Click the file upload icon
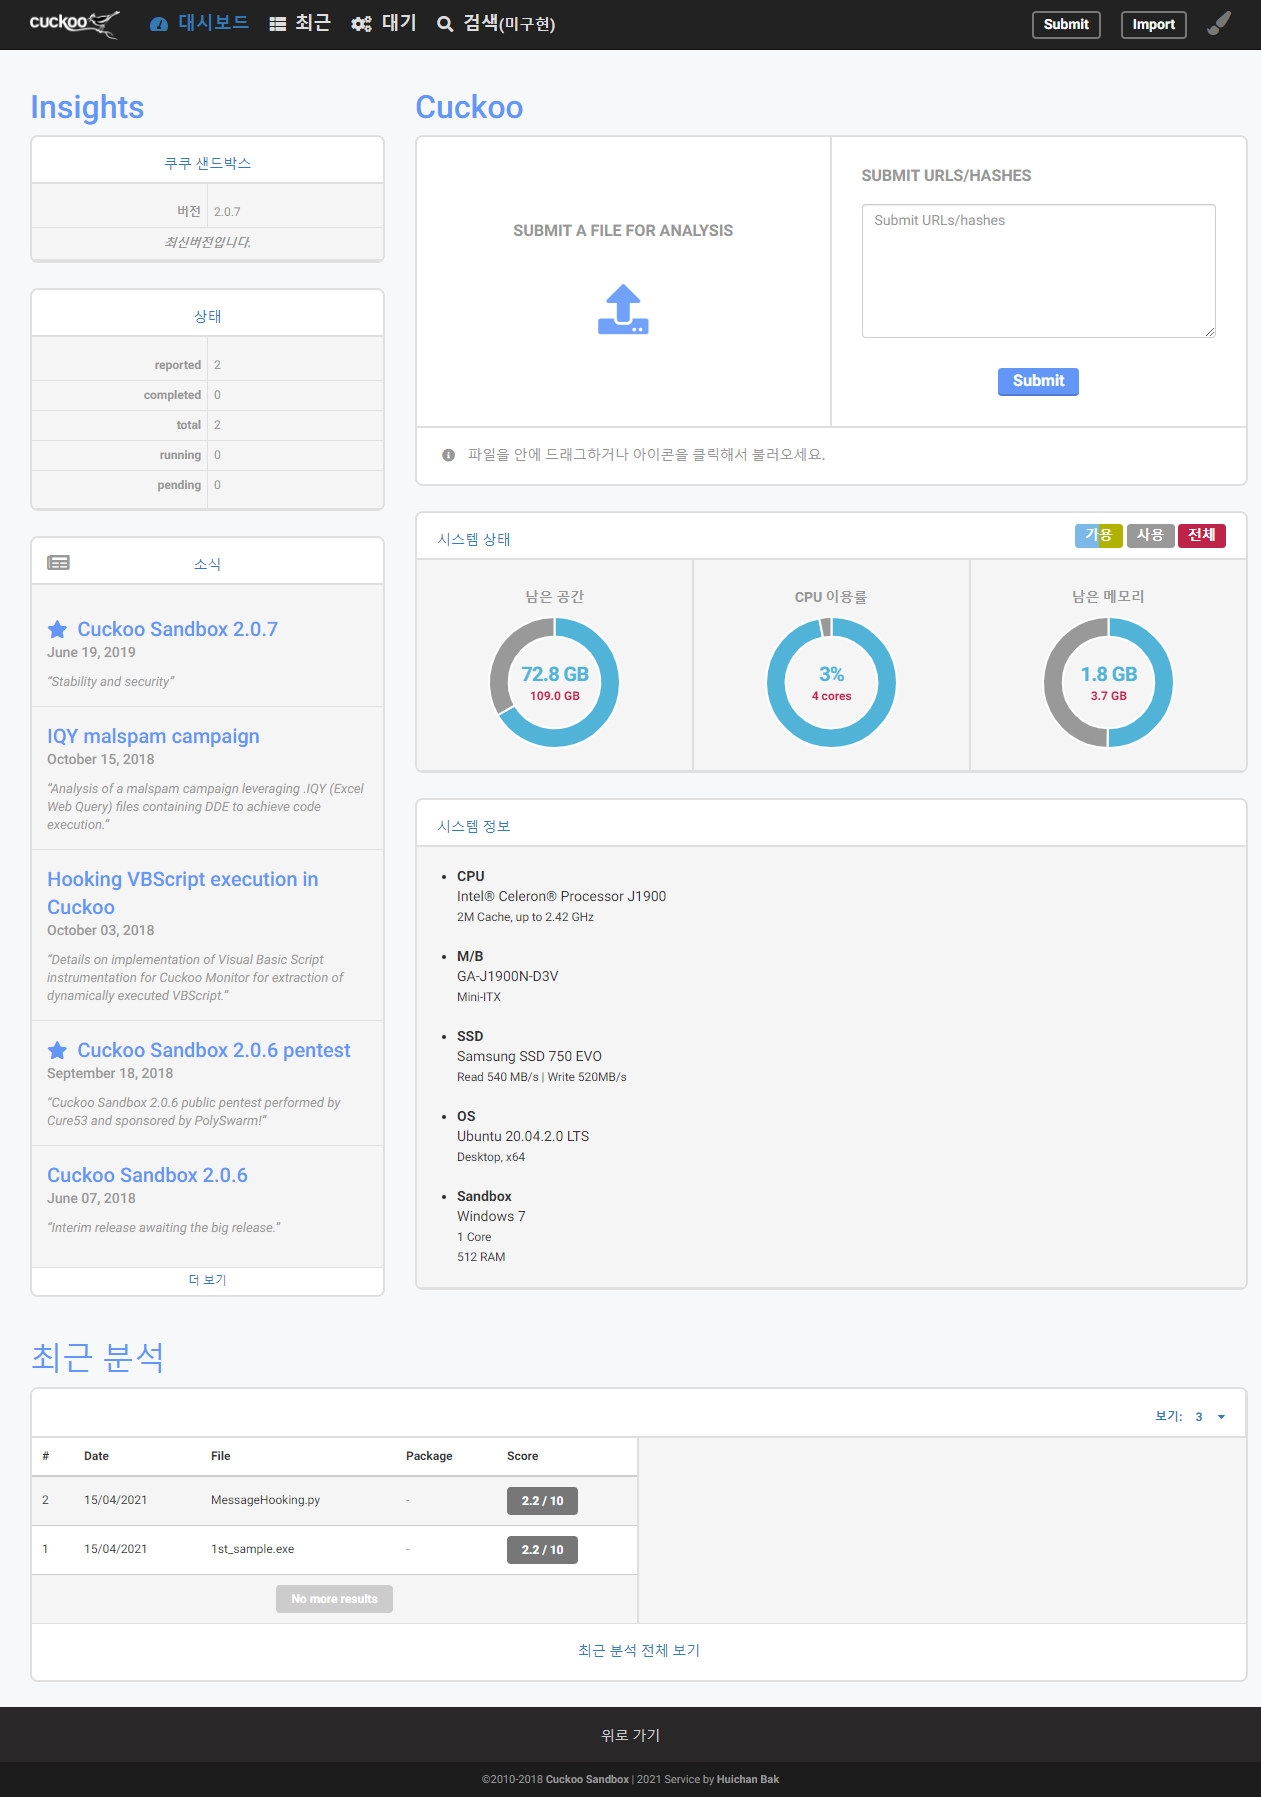The width and height of the screenshot is (1261, 1797). point(623,309)
